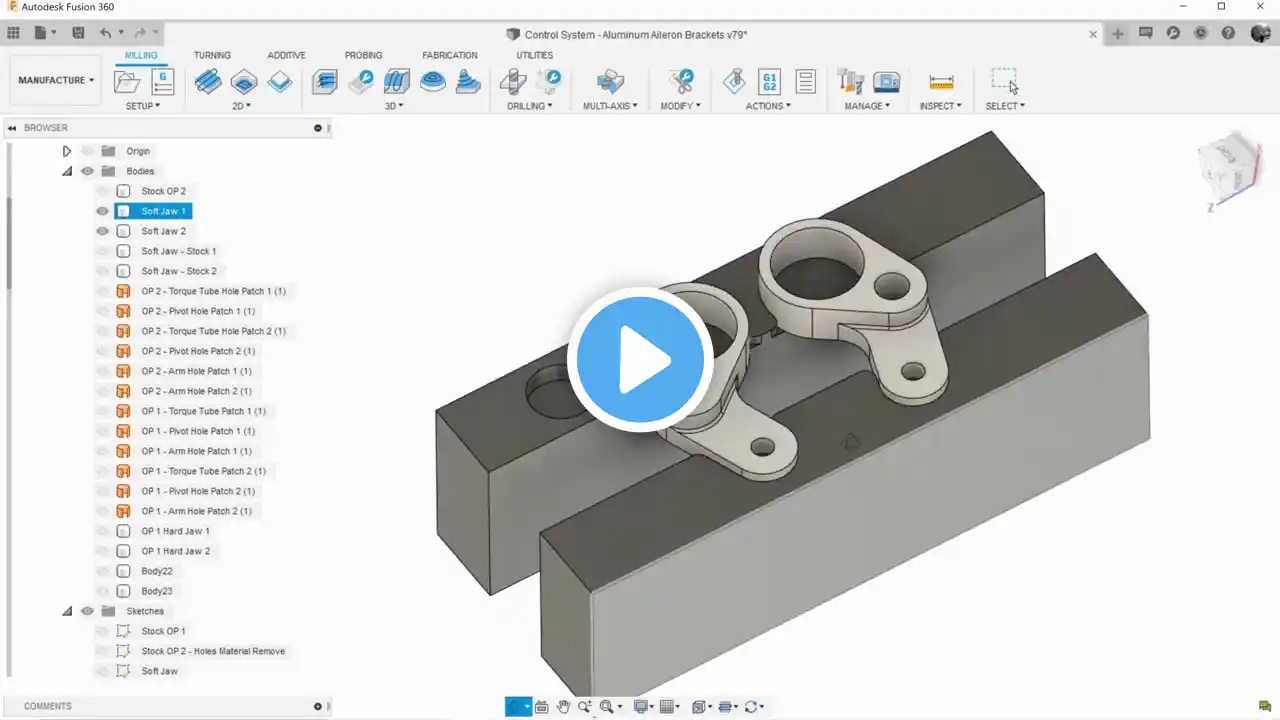This screenshot has width=1280, height=720.
Task: Select the Face milling tool
Action: [x=280, y=81]
